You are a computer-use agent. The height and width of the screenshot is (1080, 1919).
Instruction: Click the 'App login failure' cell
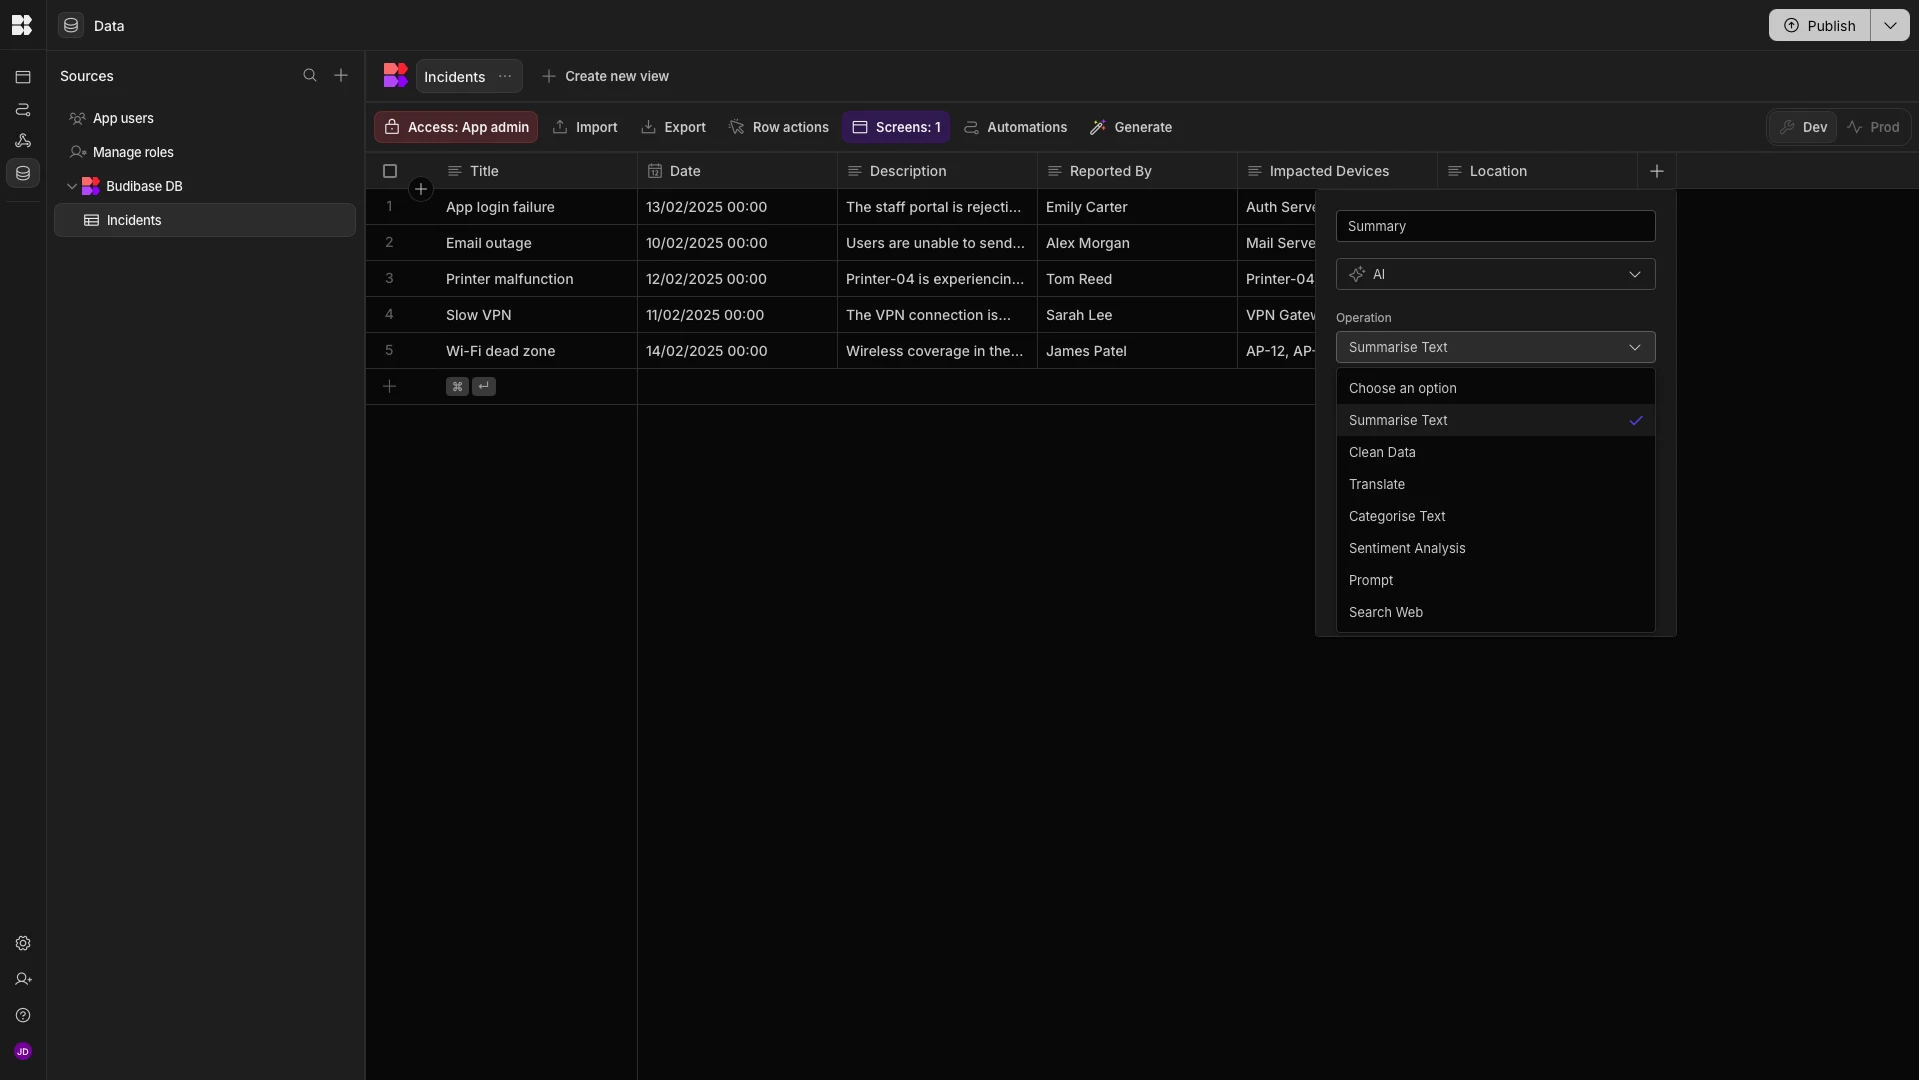pos(537,207)
